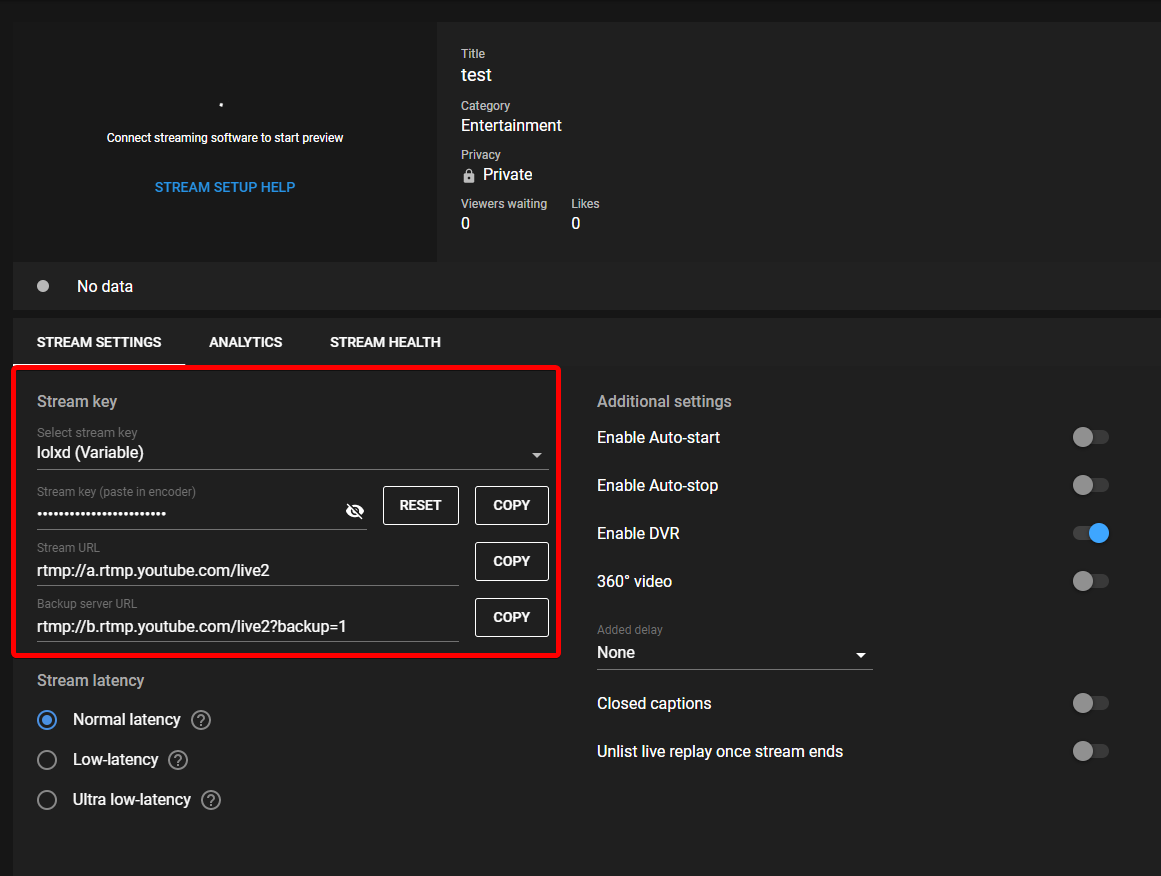This screenshot has height=876, width=1161.
Task: Disable the DVR feature
Action: pyautogui.click(x=1090, y=533)
